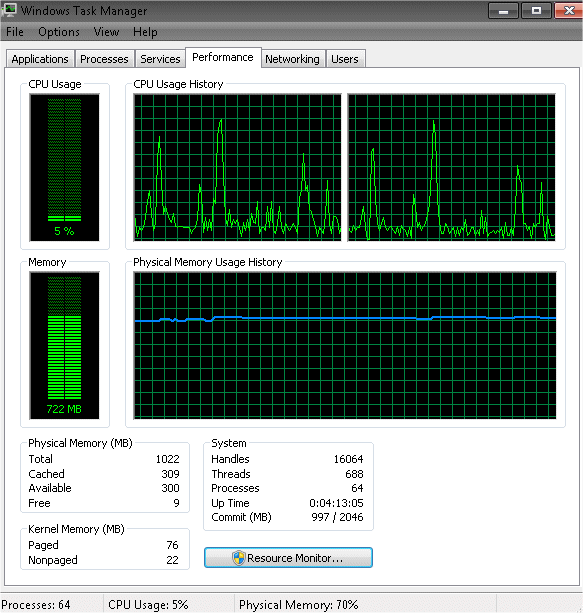
Task: Click the CPU Usage 5 % meter
Action: click(65, 167)
